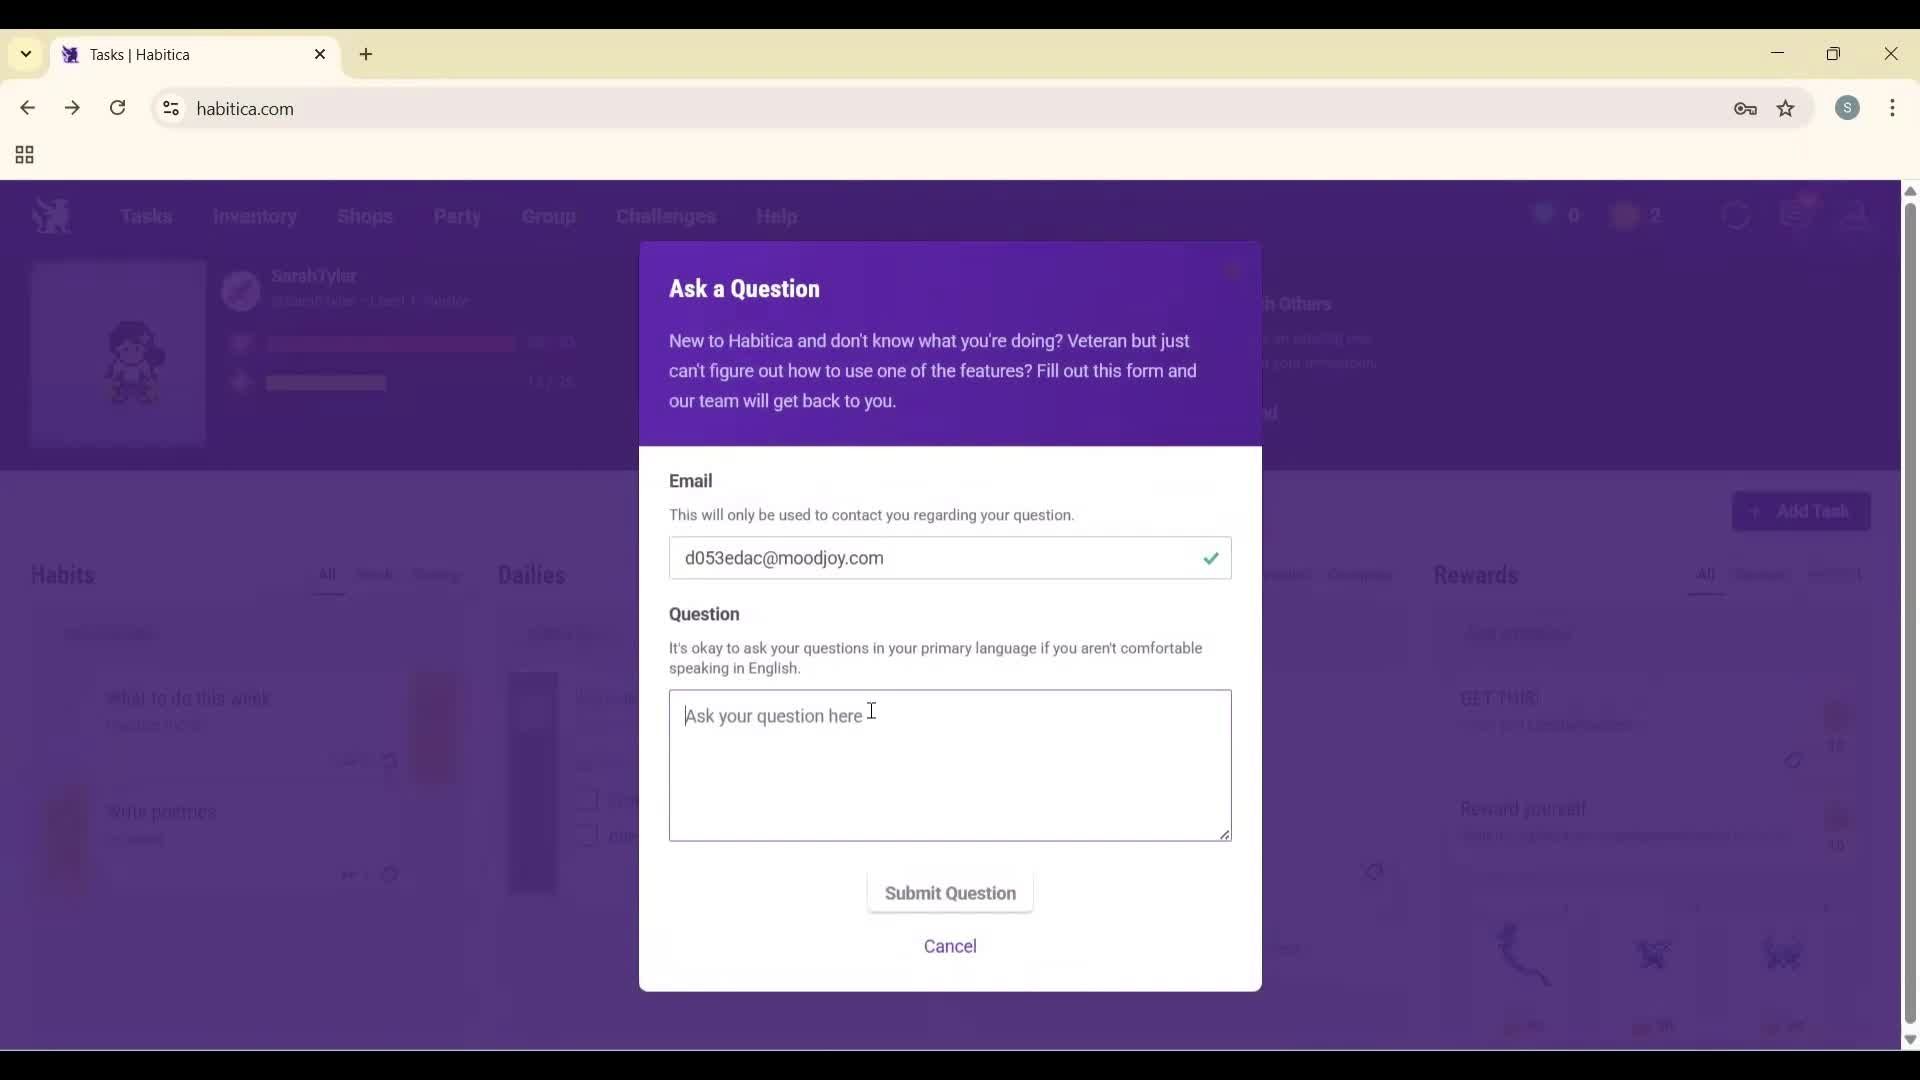Open notifications in the Habitica header
1920x1080 pixels.
(x=1798, y=213)
